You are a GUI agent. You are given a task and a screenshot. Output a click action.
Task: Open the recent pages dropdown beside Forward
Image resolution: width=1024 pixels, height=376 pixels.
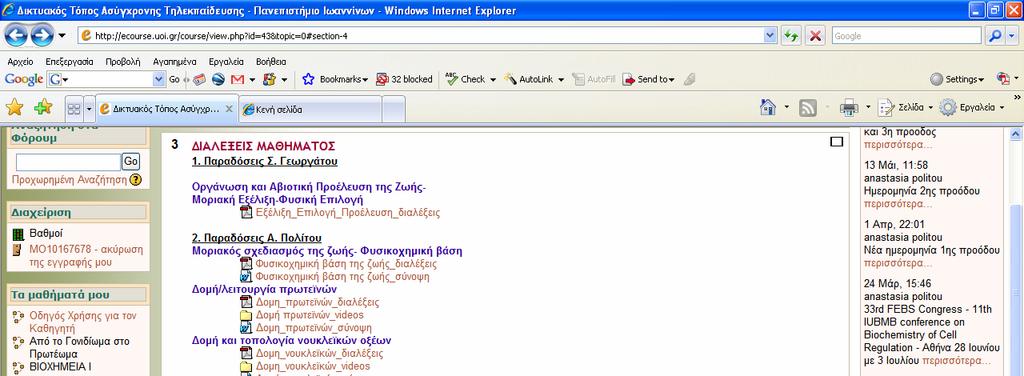[x=63, y=35]
